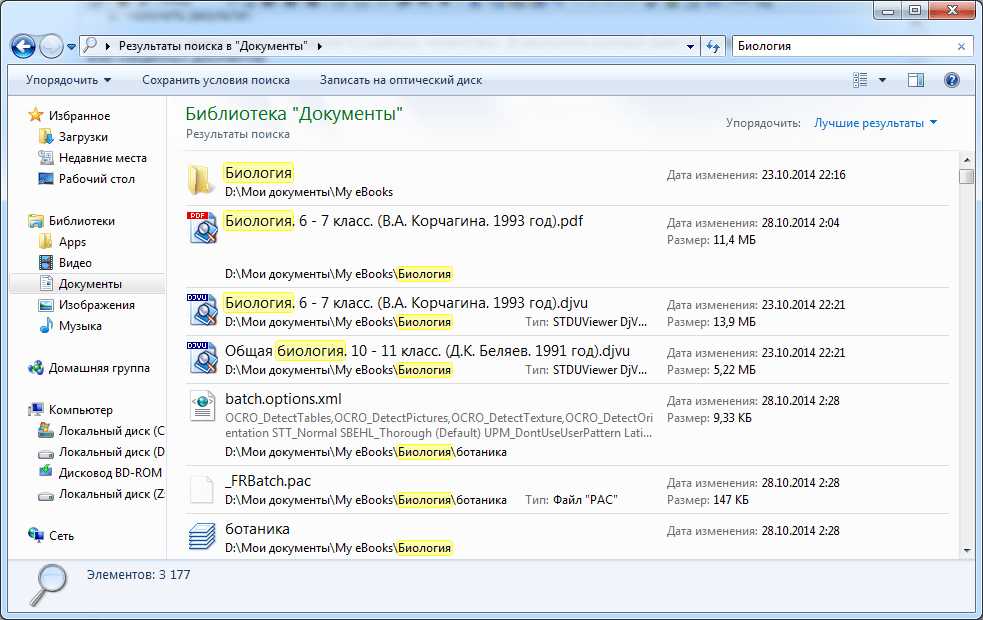983x620 pixels.
Task: Click _FRBatch.pac blank file icon
Action: (202, 489)
